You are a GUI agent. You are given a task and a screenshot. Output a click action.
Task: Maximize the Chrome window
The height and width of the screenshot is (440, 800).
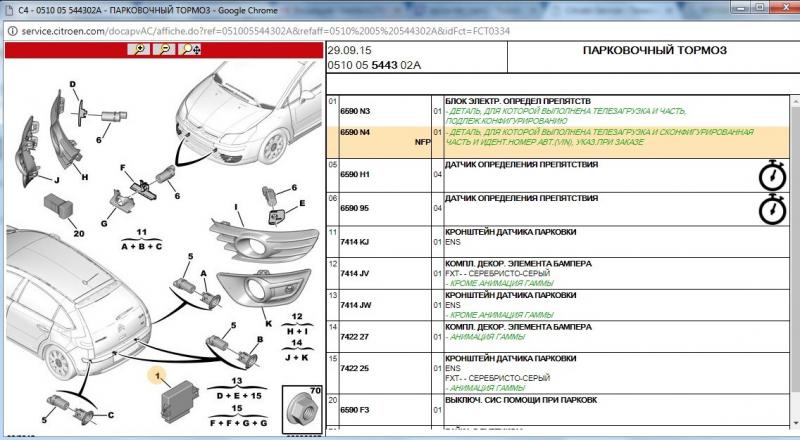pos(760,7)
